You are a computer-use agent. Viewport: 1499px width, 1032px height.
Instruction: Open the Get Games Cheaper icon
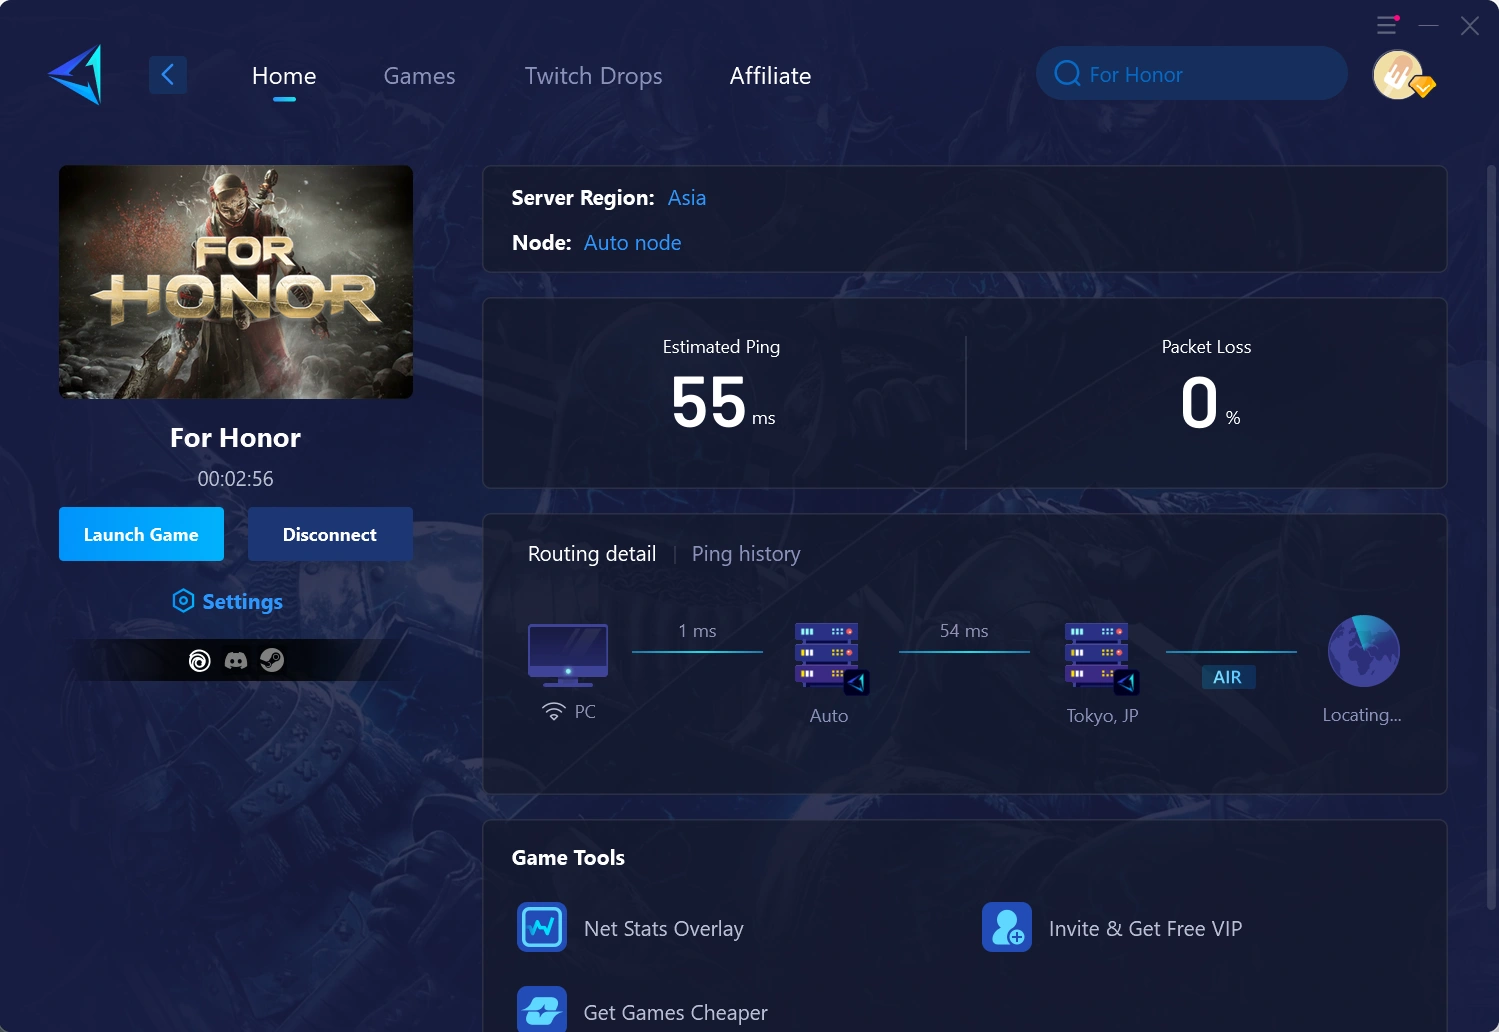click(542, 1009)
